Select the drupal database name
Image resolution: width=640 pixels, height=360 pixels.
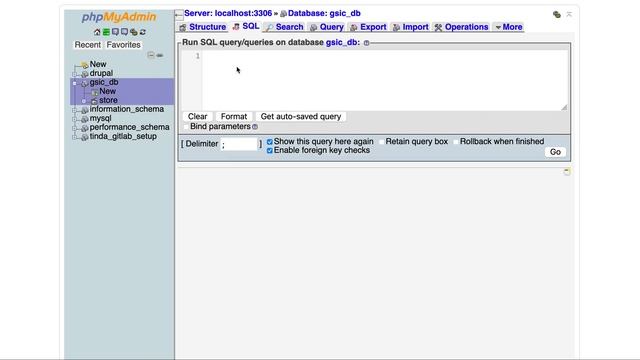point(101,73)
